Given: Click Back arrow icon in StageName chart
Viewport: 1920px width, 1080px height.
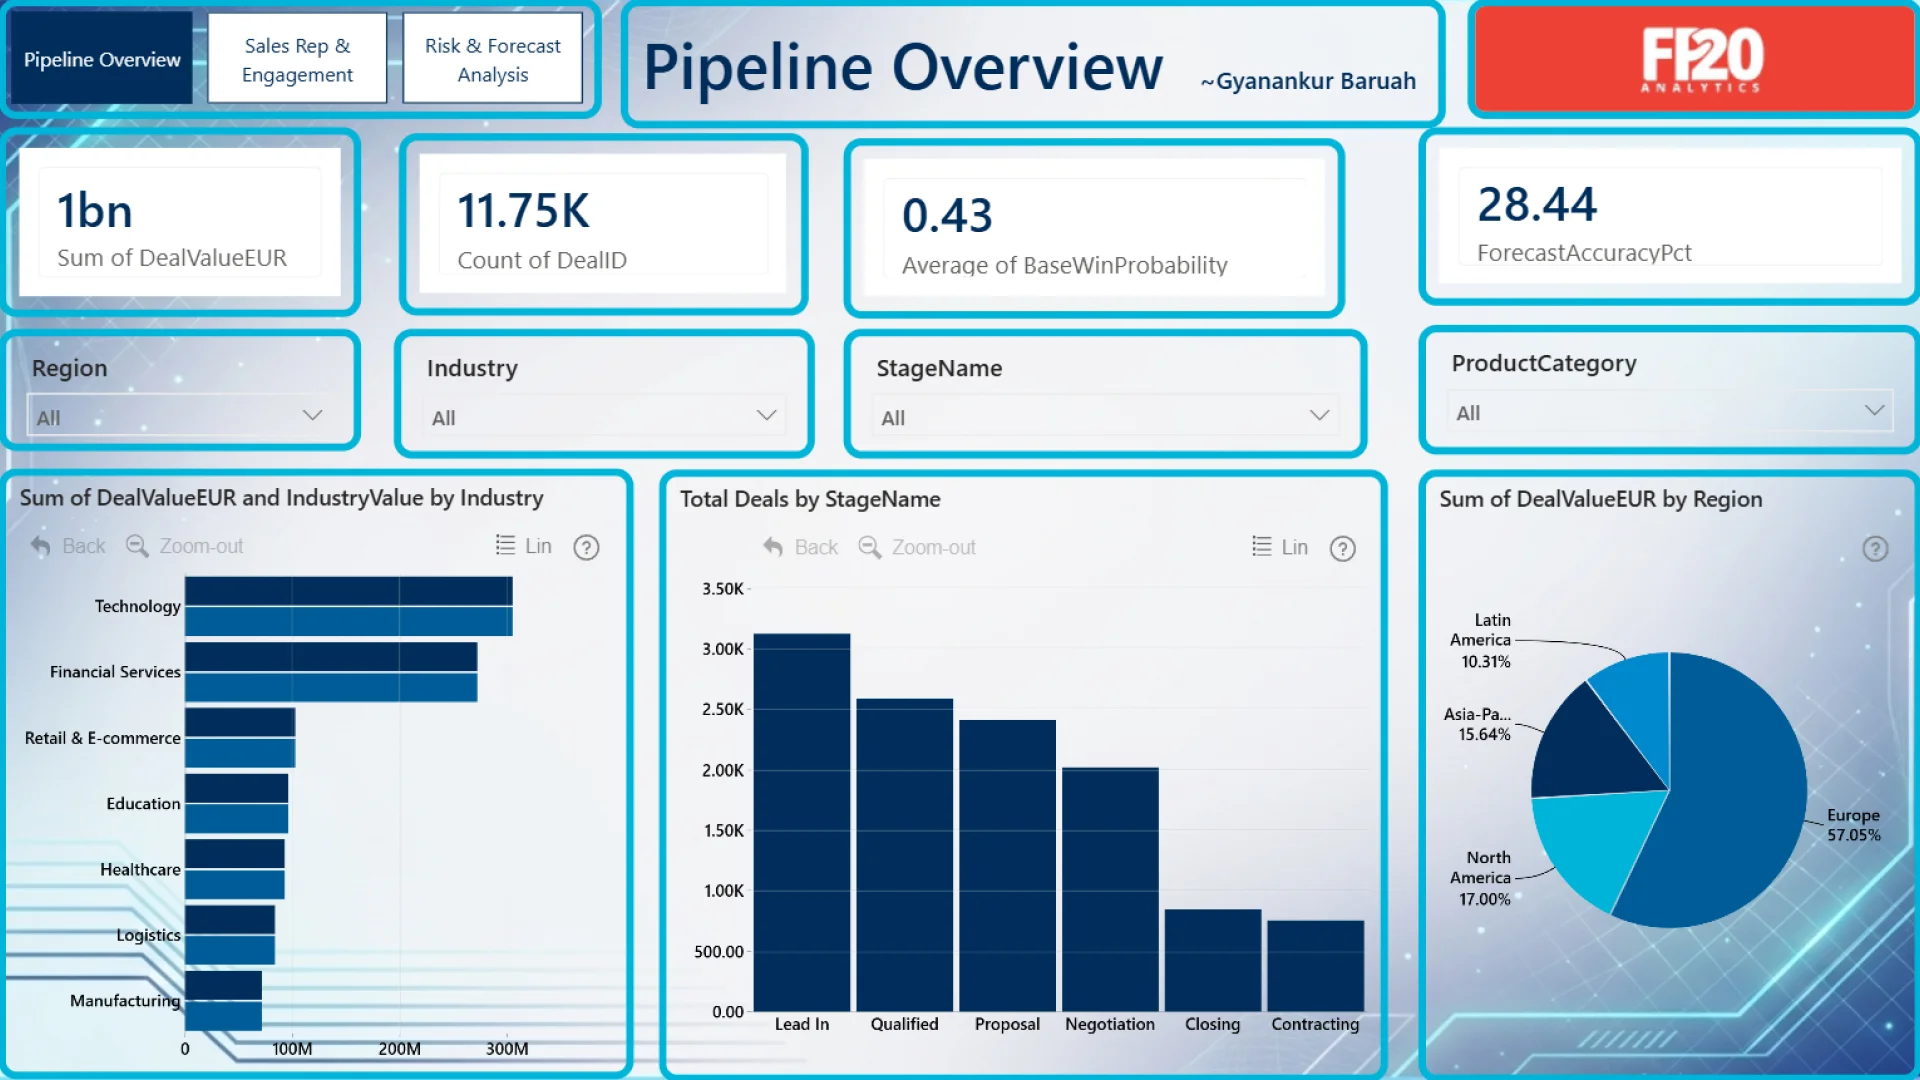Looking at the screenshot, I should coord(773,547).
